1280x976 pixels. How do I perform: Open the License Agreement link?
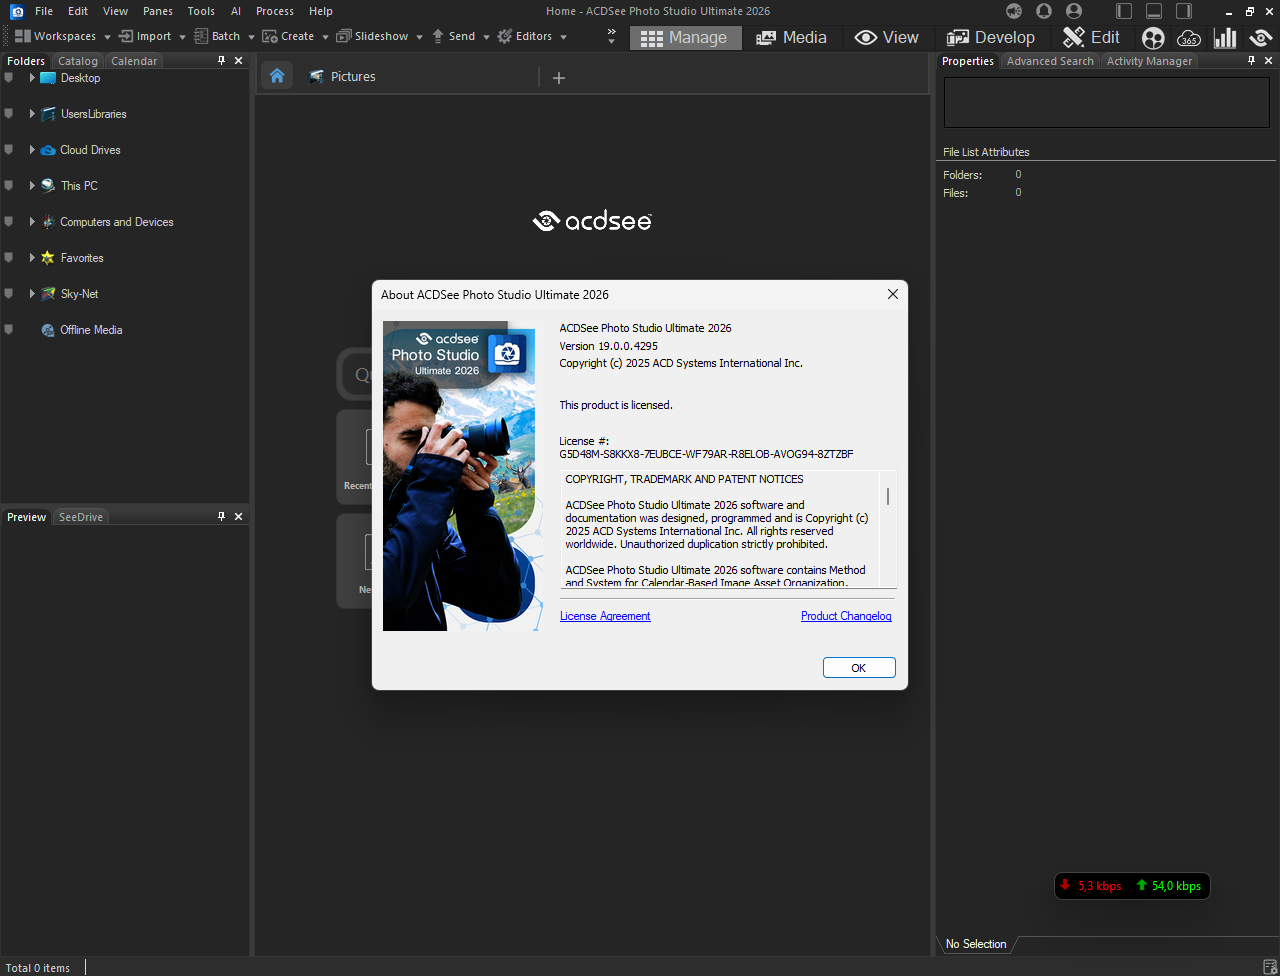tap(605, 616)
